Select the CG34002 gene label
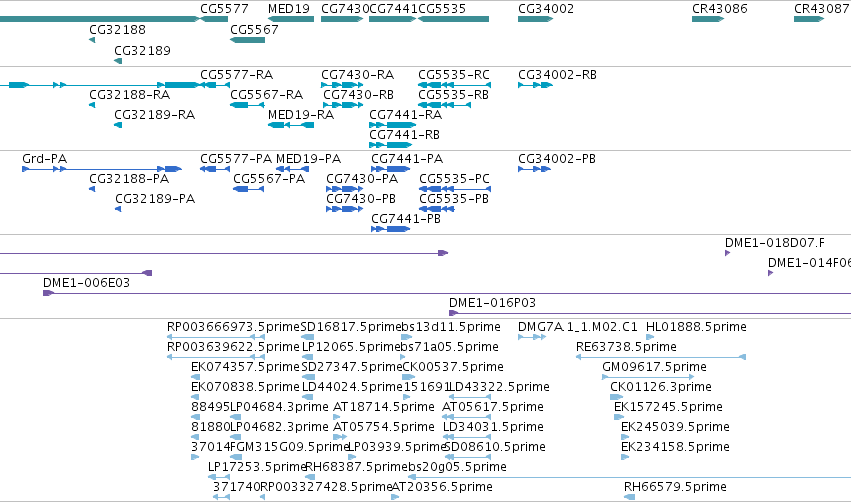 [x=546, y=9]
